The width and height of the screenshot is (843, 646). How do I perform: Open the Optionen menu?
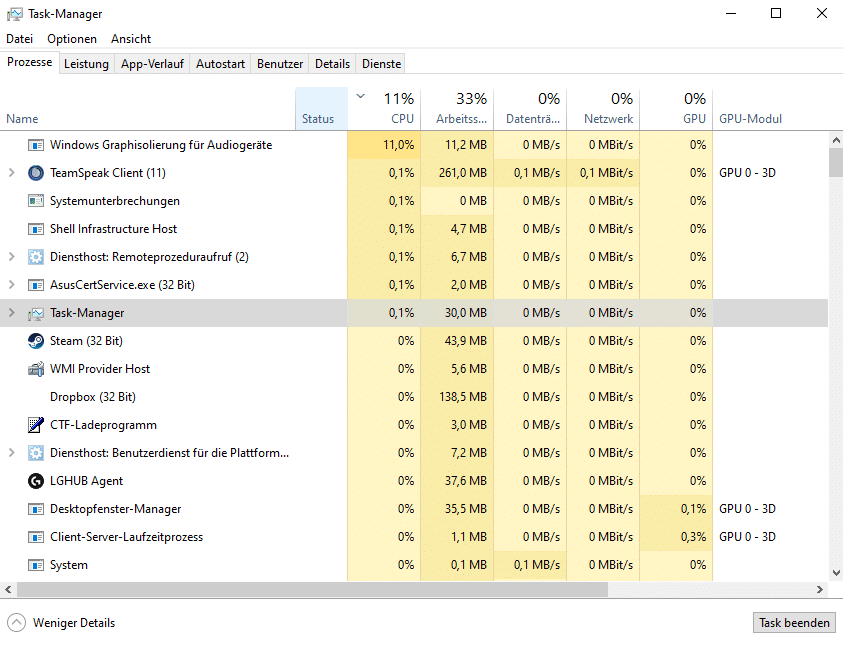(72, 39)
